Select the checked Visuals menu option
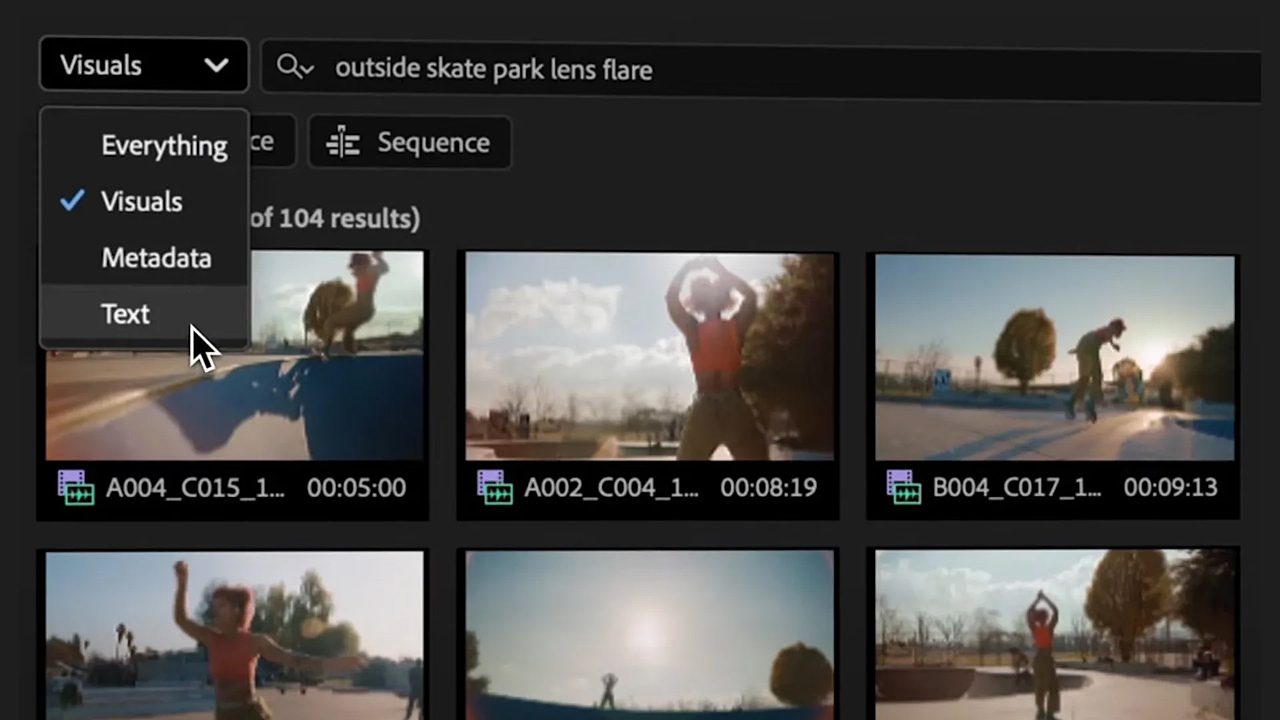This screenshot has width=1280, height=720. click(x=144, y=202)
